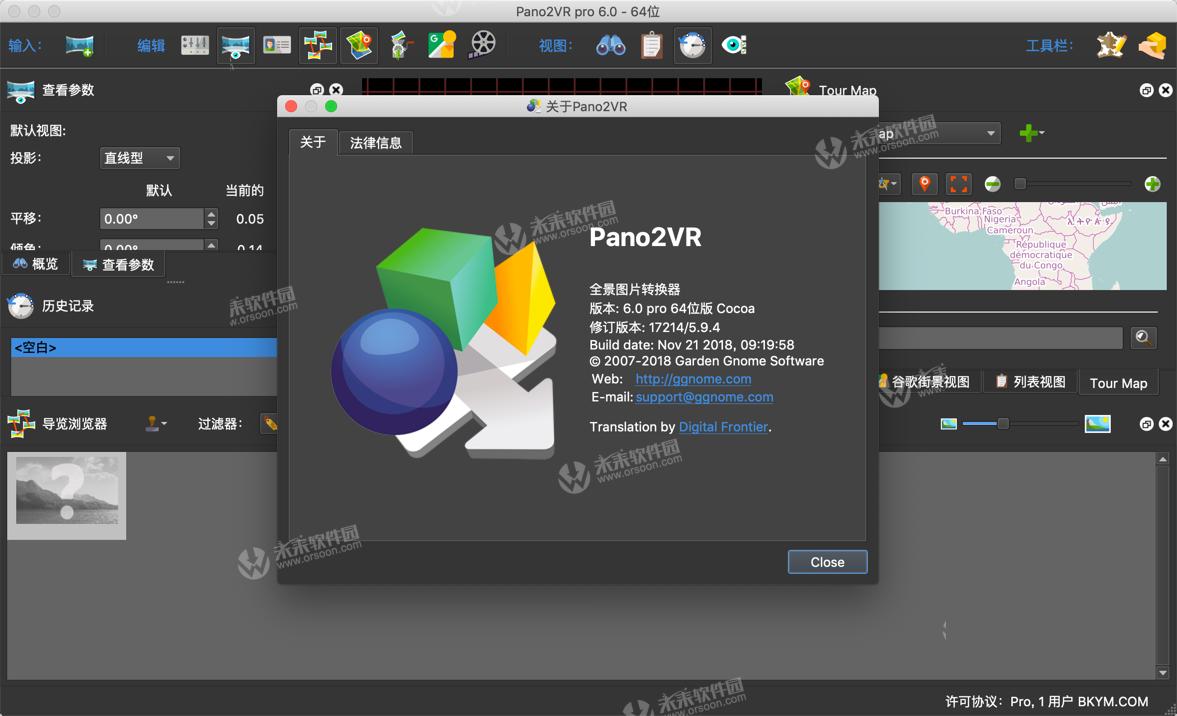Click the 0.05 current pan value

pos(249,219)
